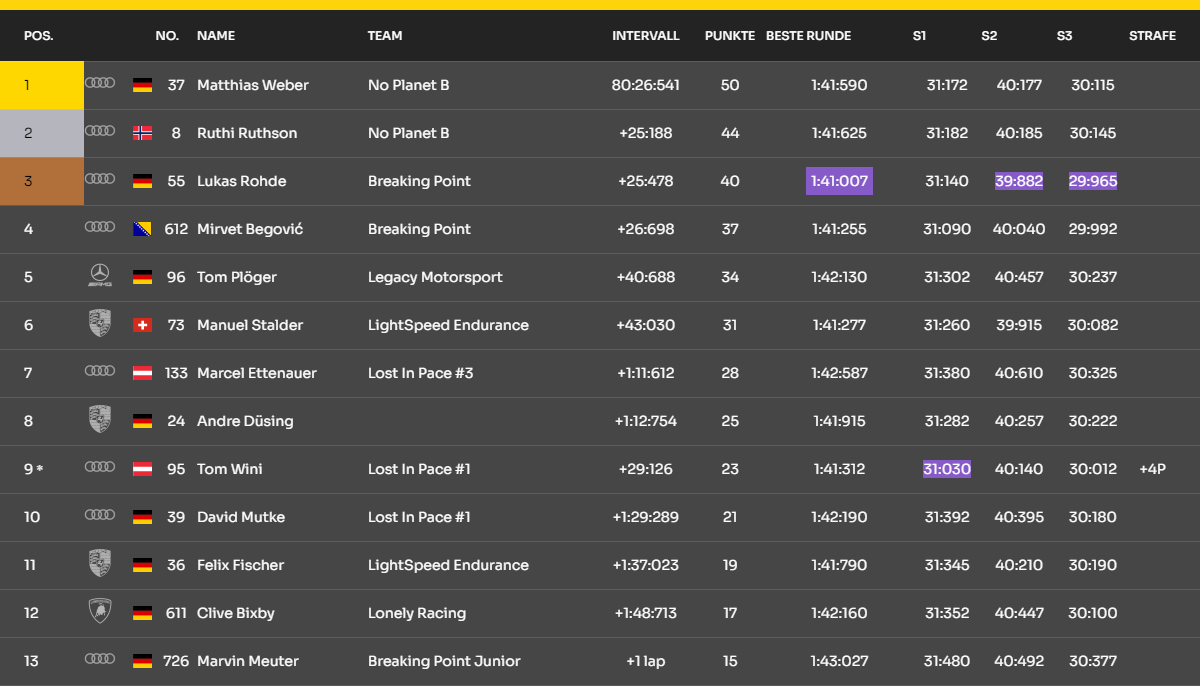Click the INTERVALL column header
1200x686 pixels.
pos(646,35)
